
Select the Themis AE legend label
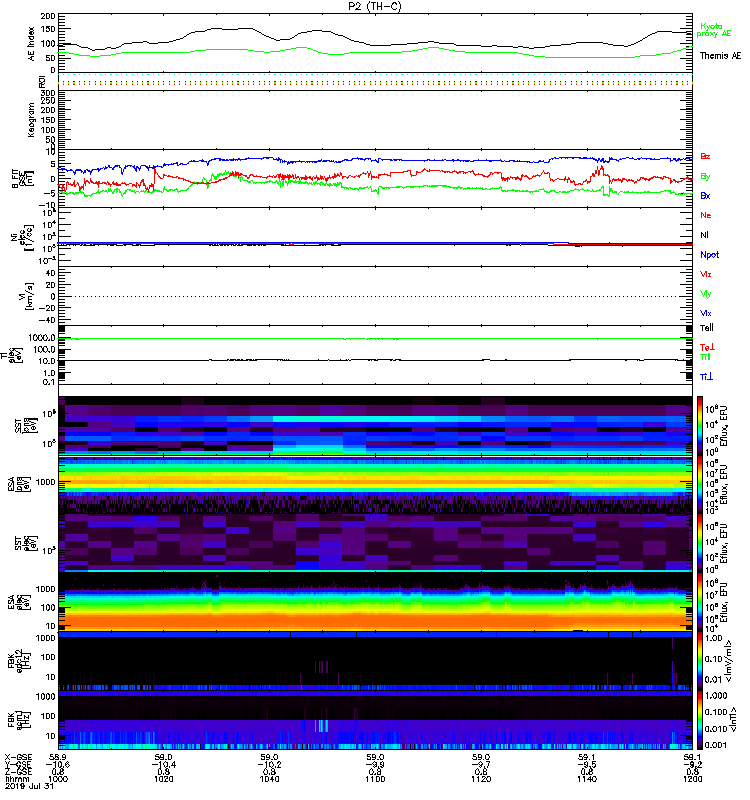pos(720,56)
